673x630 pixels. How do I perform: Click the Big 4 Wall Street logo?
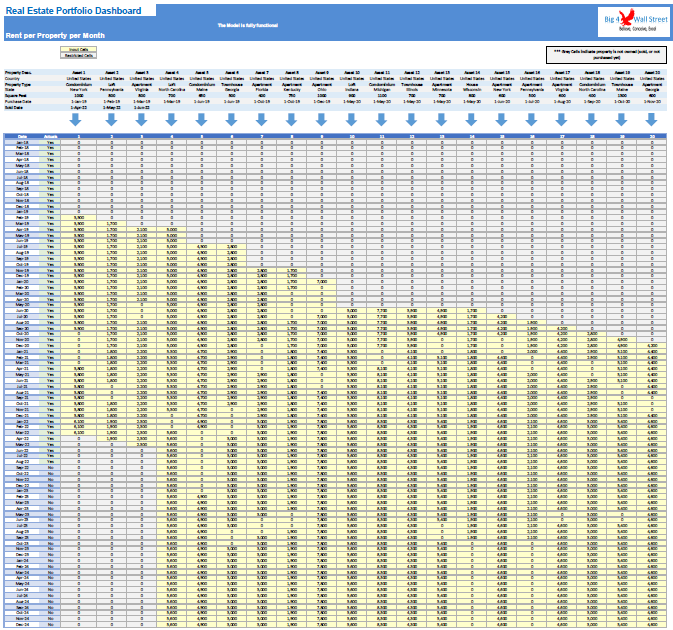[x=635, y=22]
